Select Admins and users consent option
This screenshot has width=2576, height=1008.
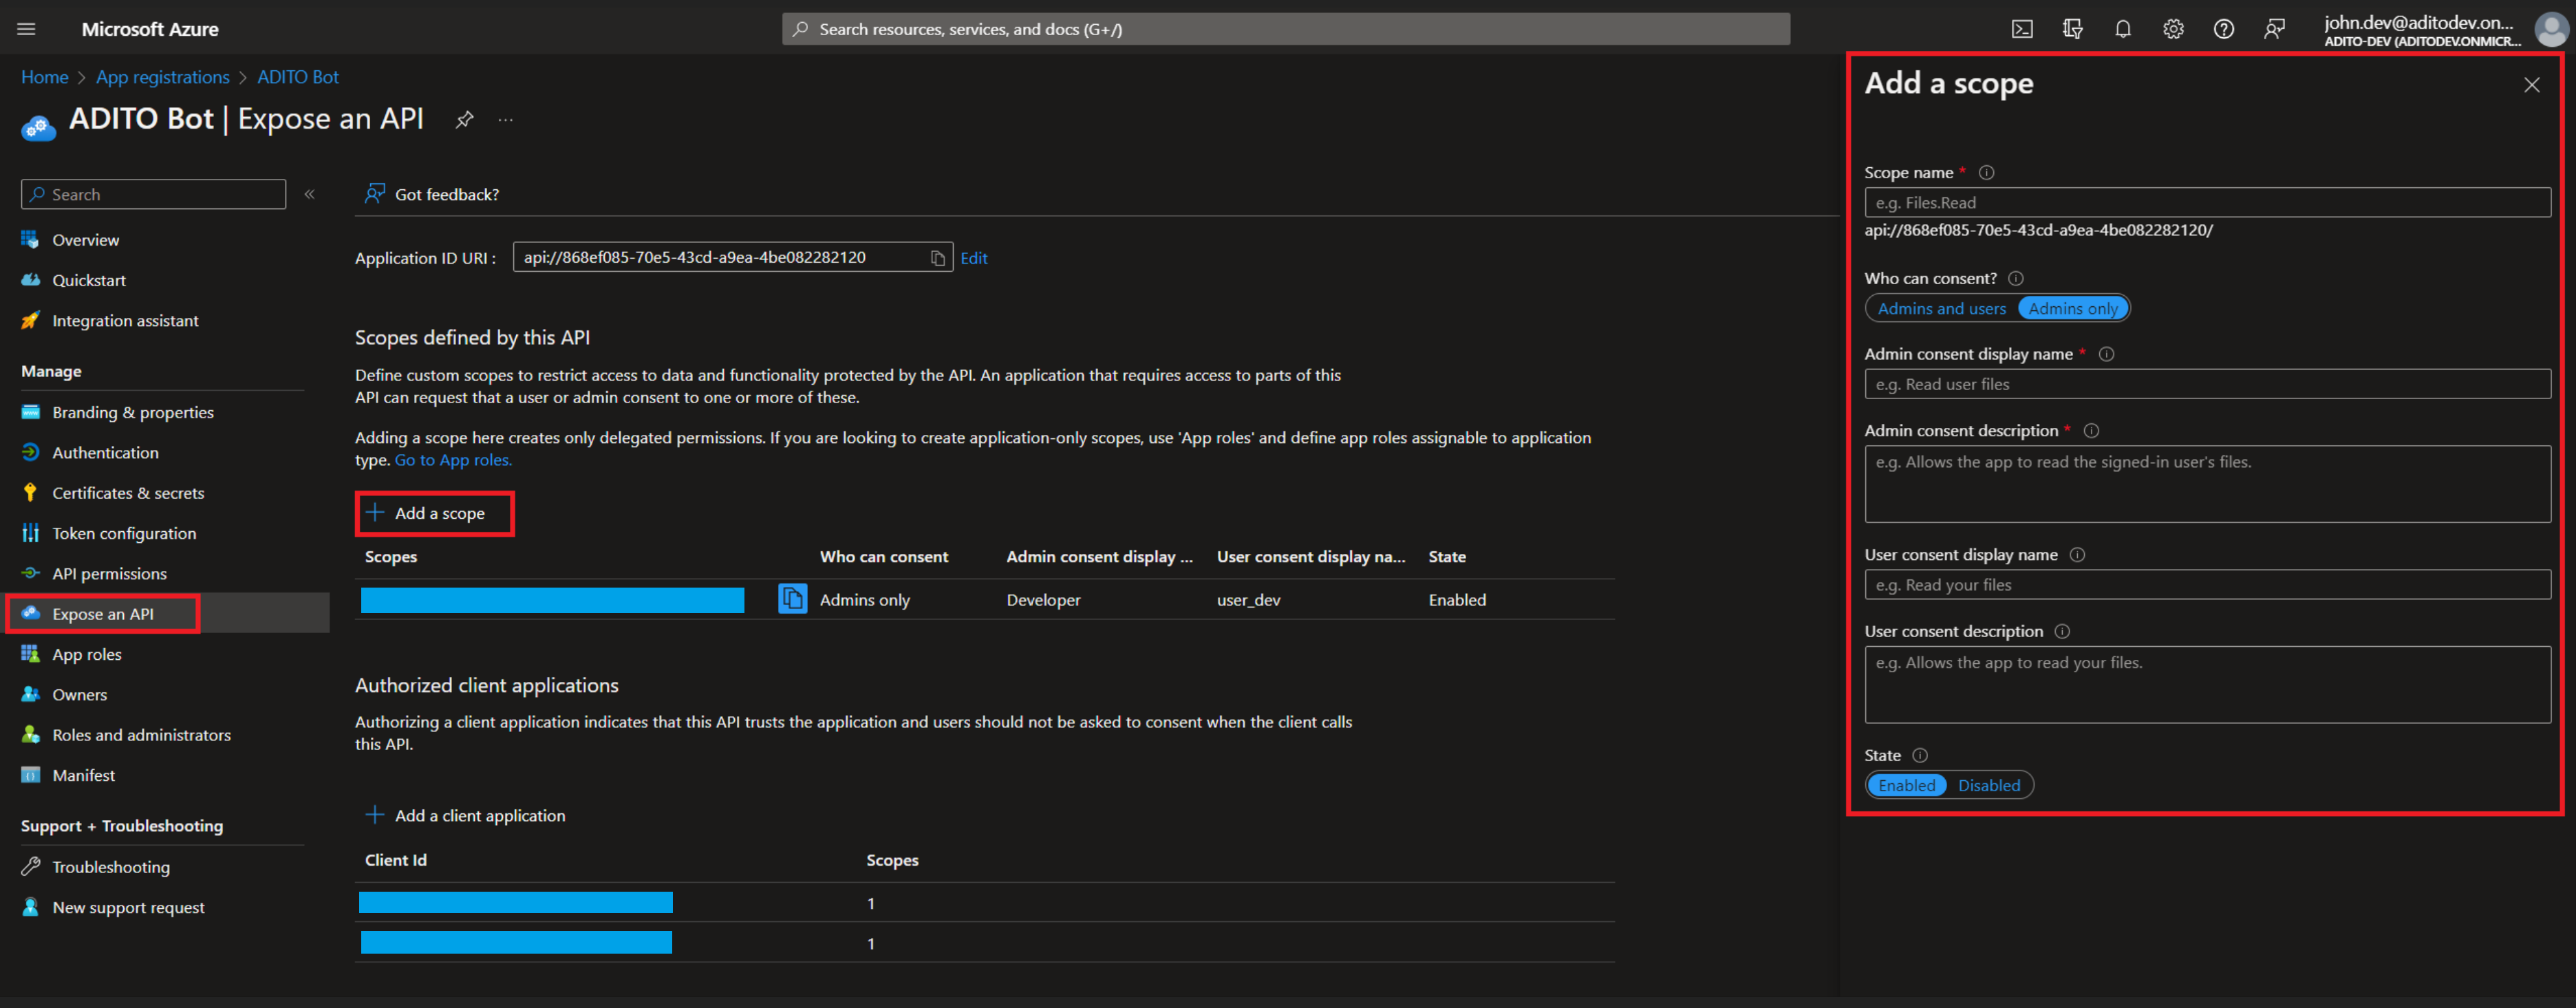point(1941,308)
